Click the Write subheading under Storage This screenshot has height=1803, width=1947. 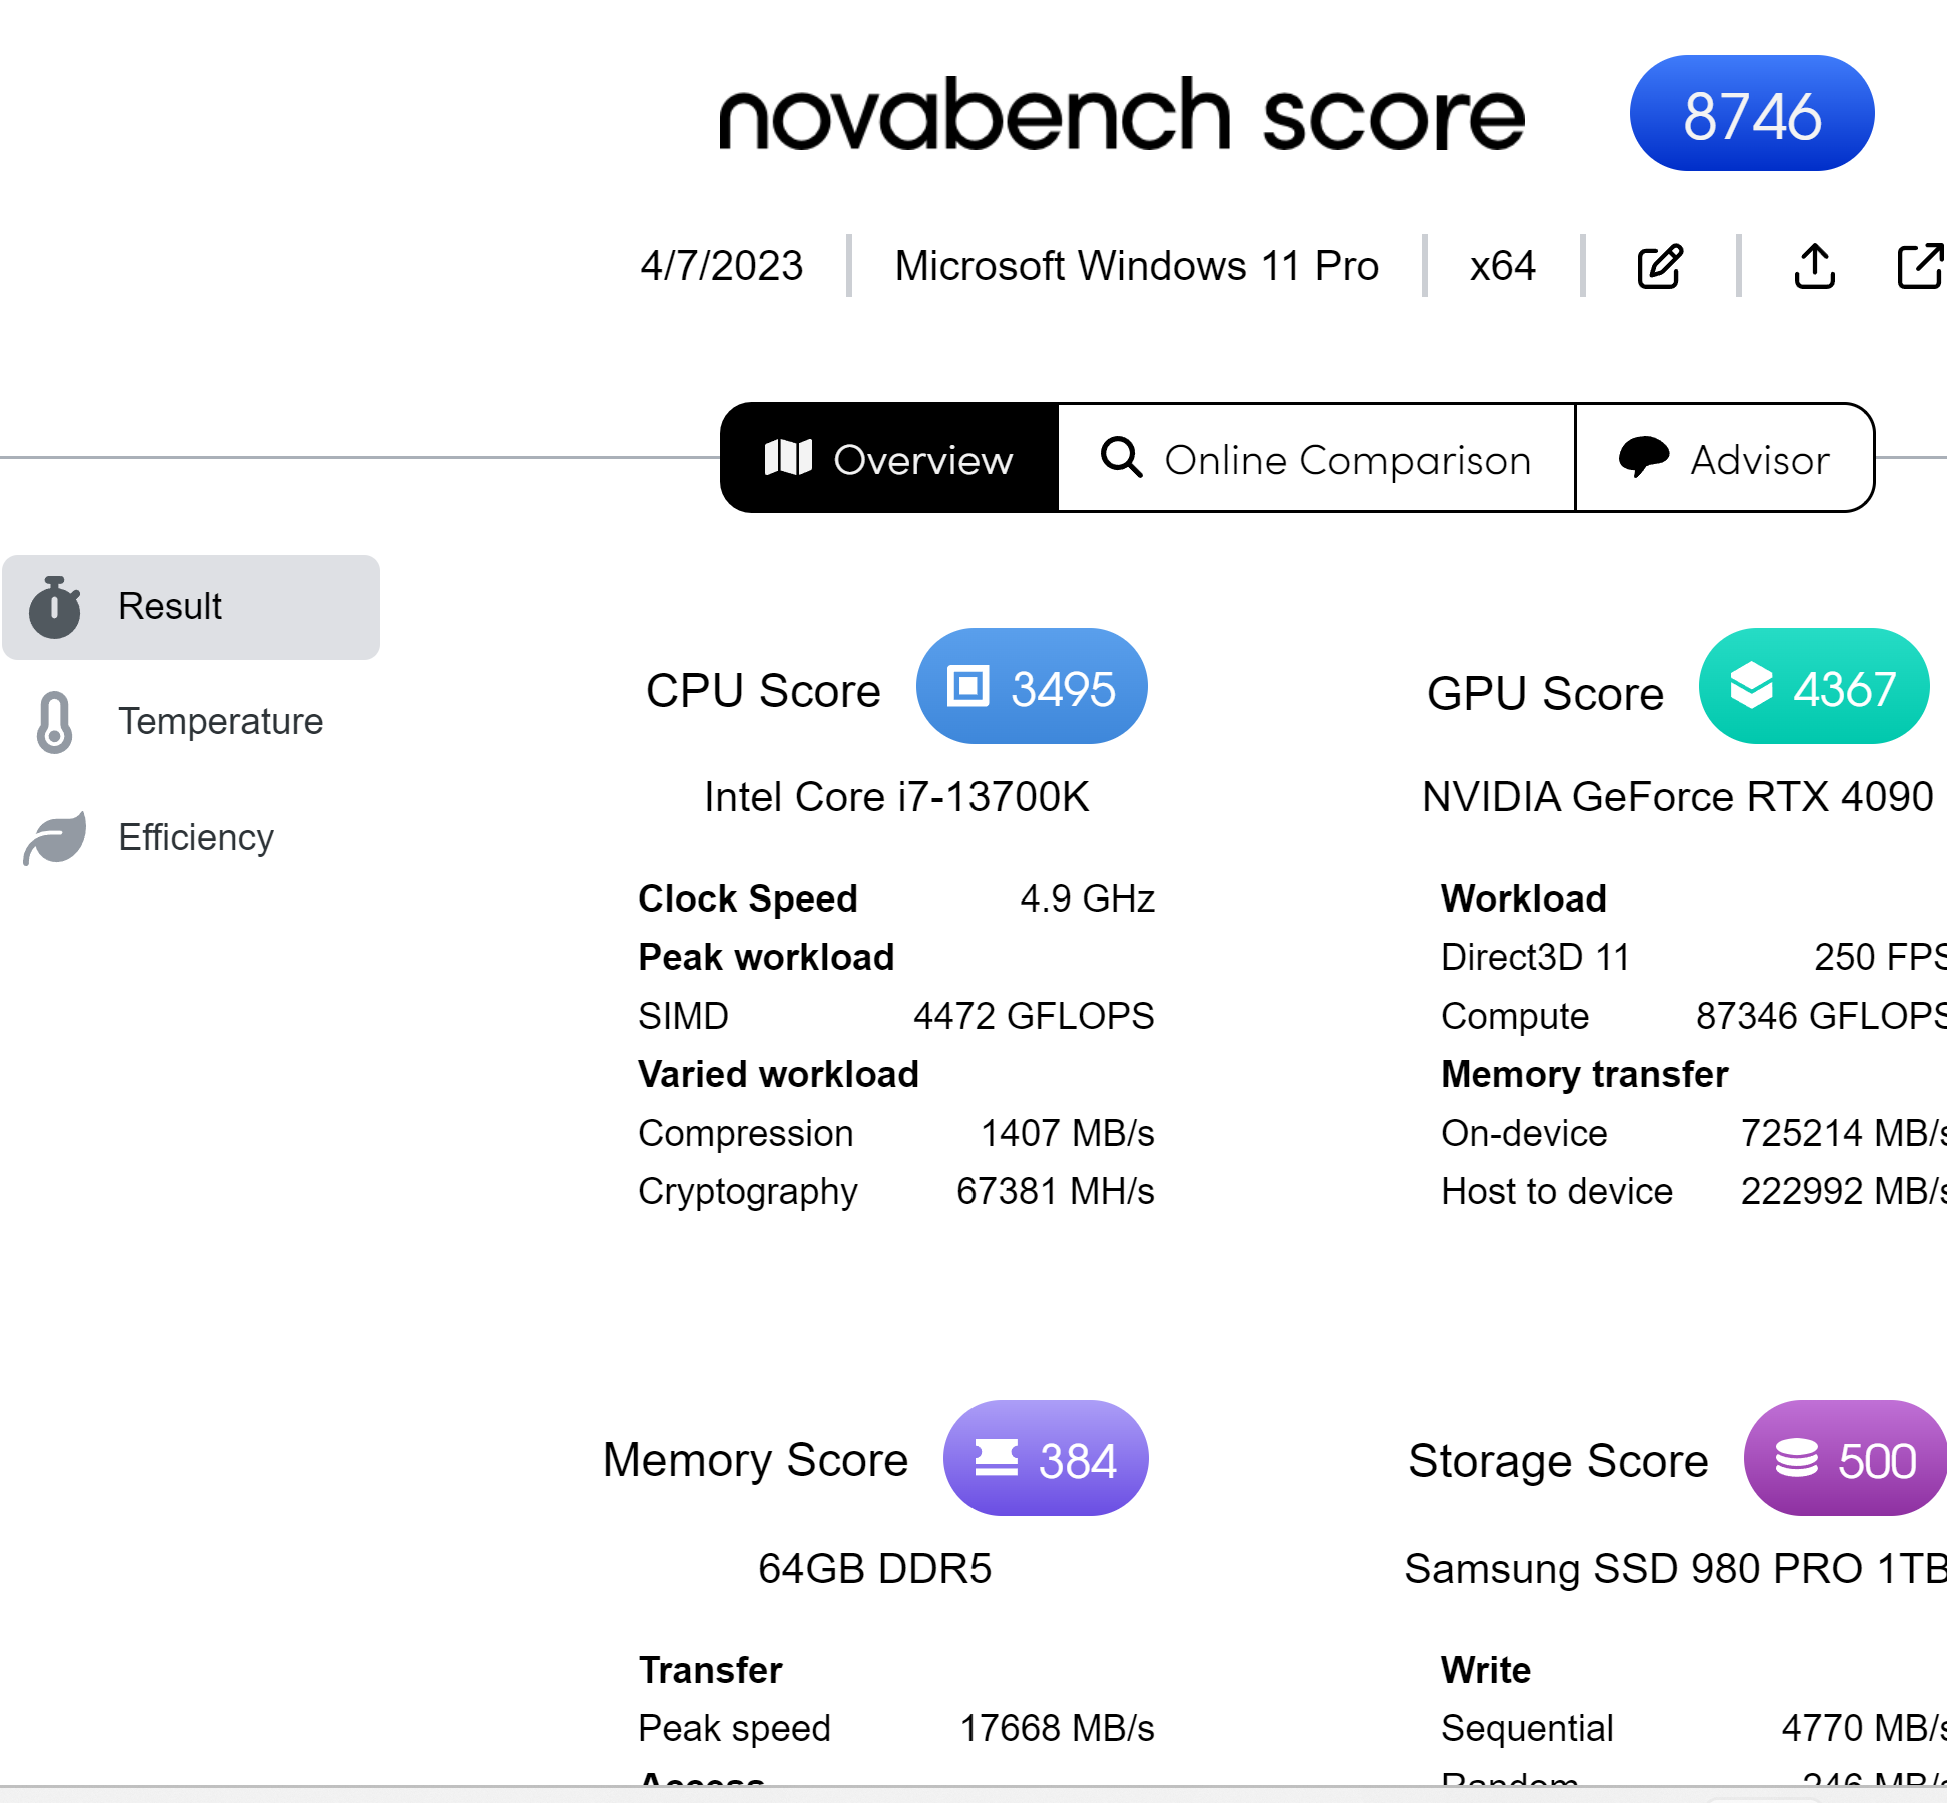[x=1485, y=1670]
